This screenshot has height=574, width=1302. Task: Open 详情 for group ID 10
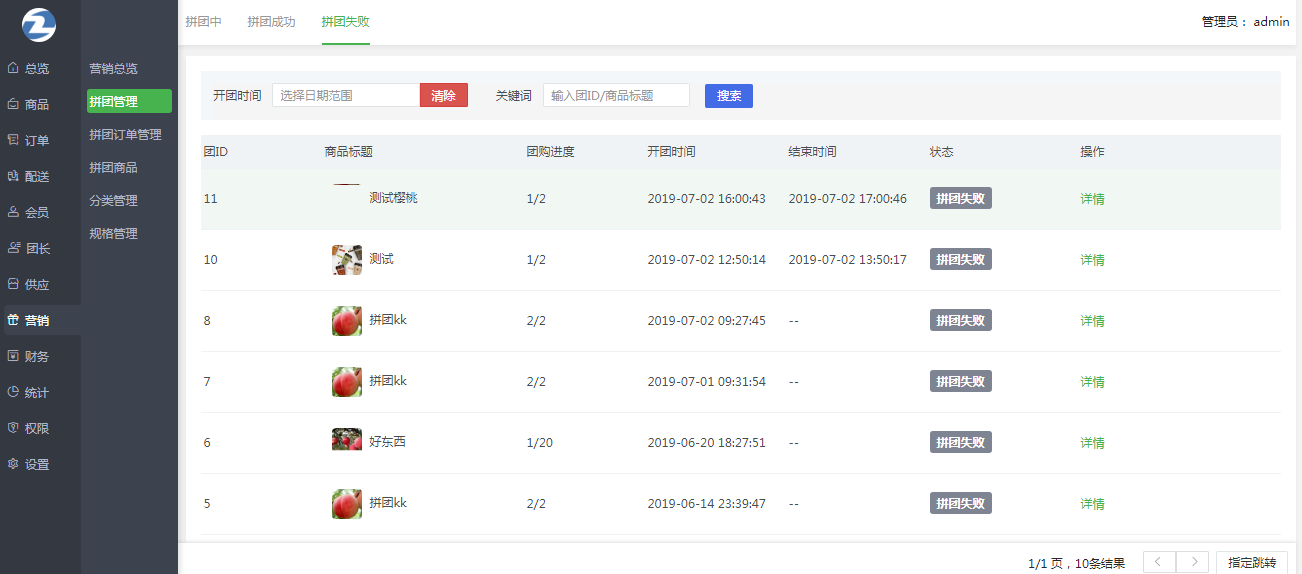pos(1092,260)
